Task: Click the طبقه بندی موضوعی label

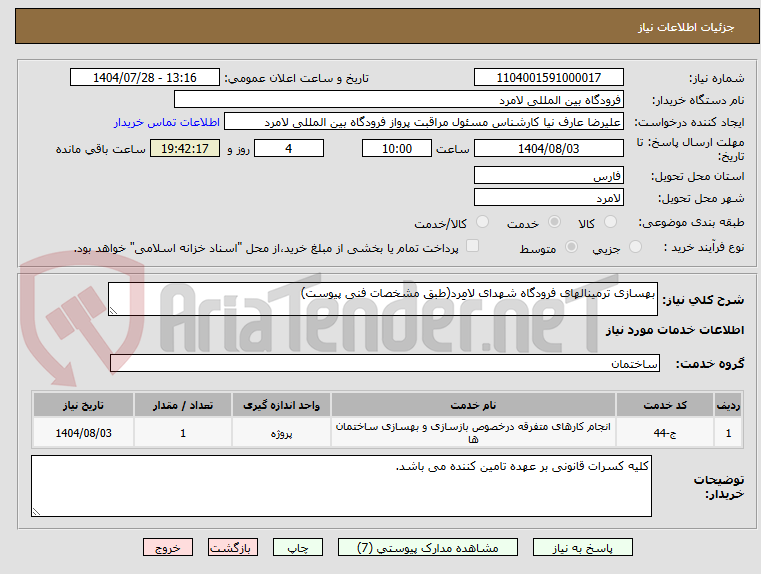Action: [x=691, y=222]
